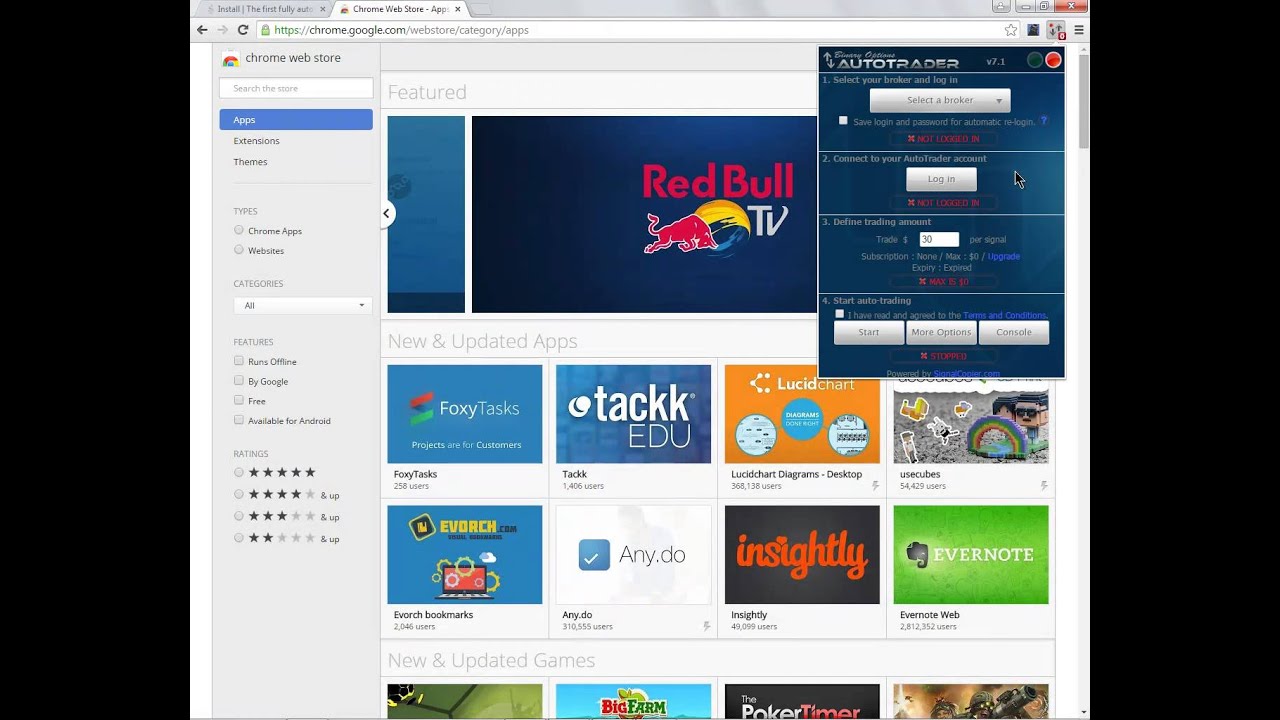1280x720 pixels.
Task: Click the blue help question mark icon
Action: click(x=1044, y=121)
